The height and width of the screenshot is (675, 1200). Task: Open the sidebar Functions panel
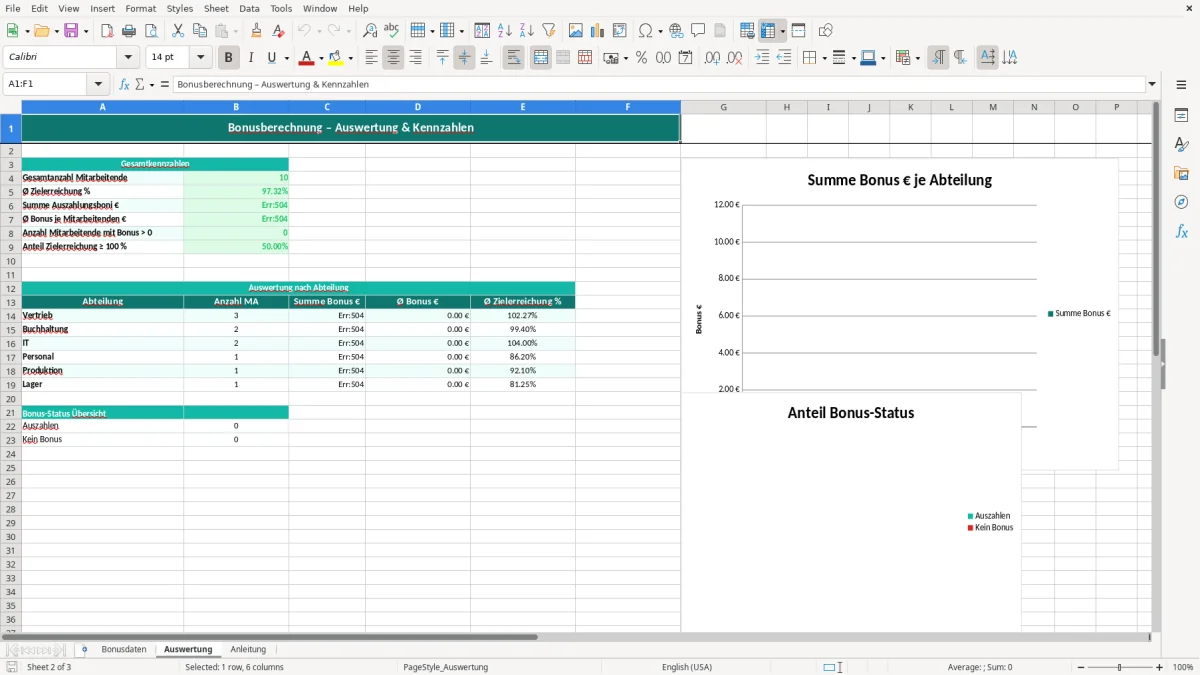tap(1181, 231)
